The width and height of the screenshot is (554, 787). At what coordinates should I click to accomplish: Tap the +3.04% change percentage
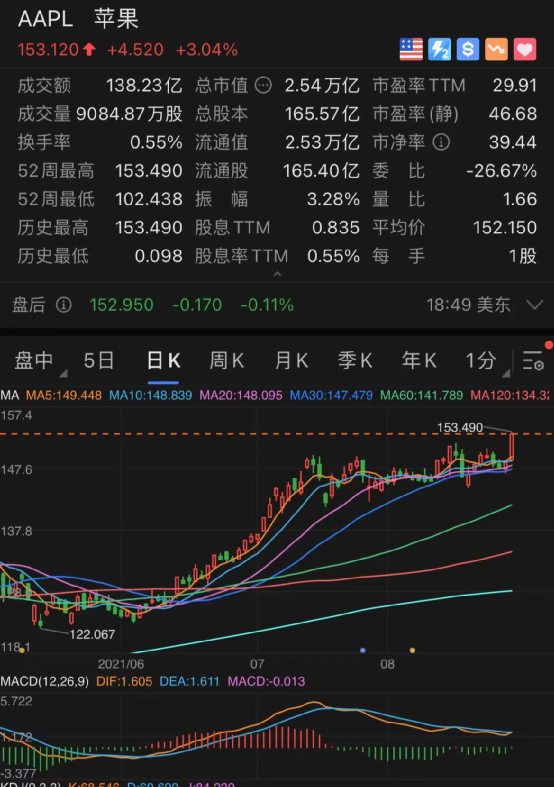[207, 50]
